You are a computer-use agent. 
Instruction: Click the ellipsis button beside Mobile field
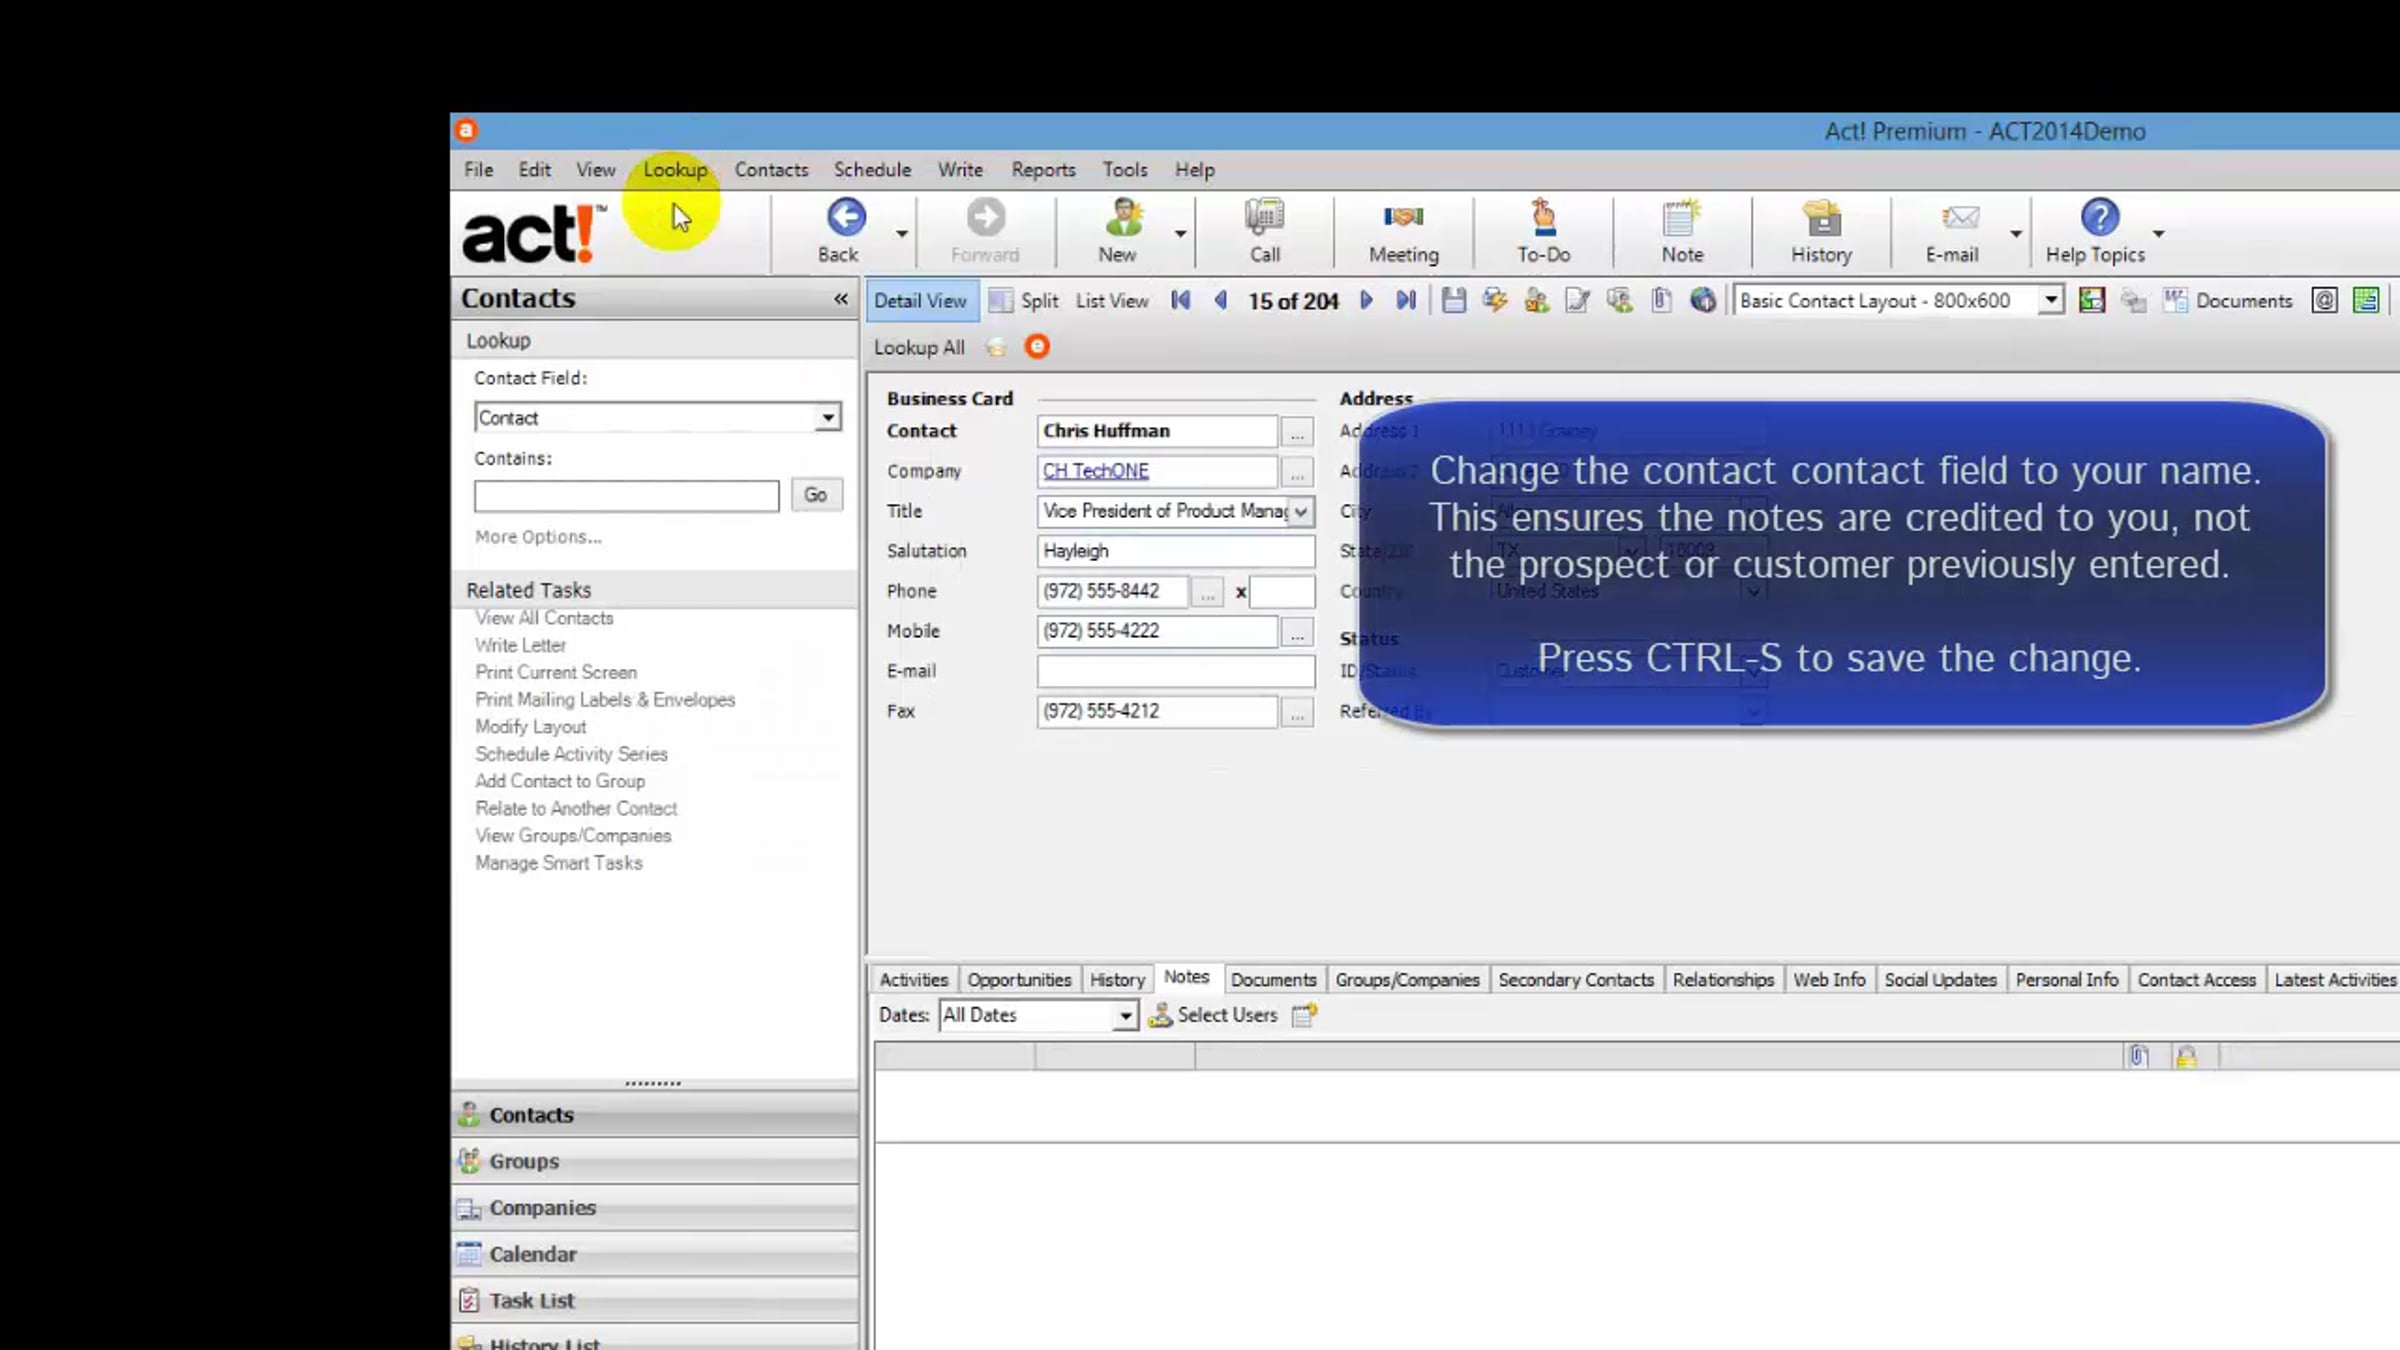[x=1297, y=632]
